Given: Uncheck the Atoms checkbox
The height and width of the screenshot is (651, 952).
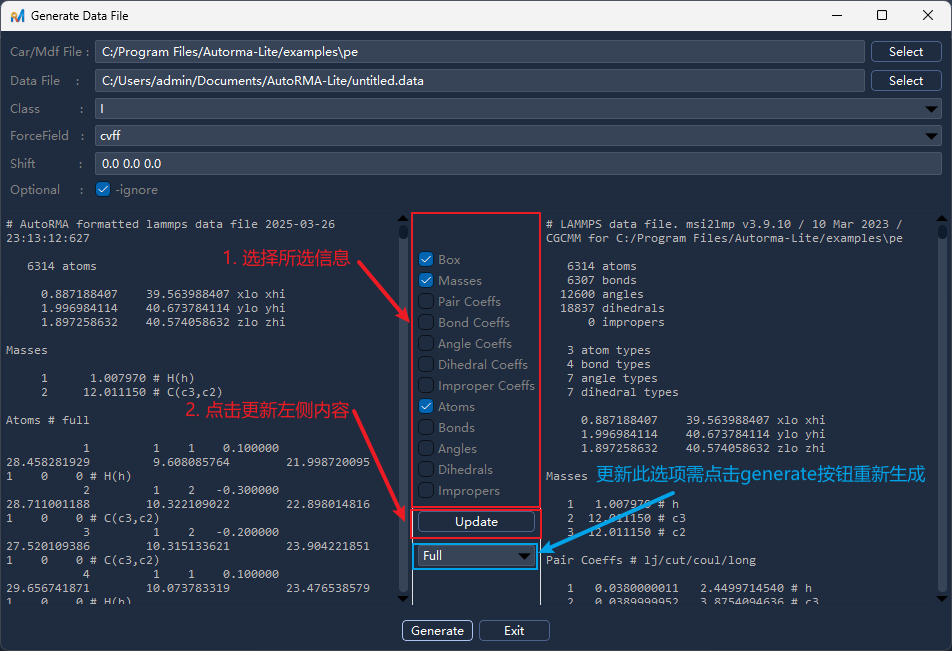Looking at the screenshot, I should click(x=426, y=407).
